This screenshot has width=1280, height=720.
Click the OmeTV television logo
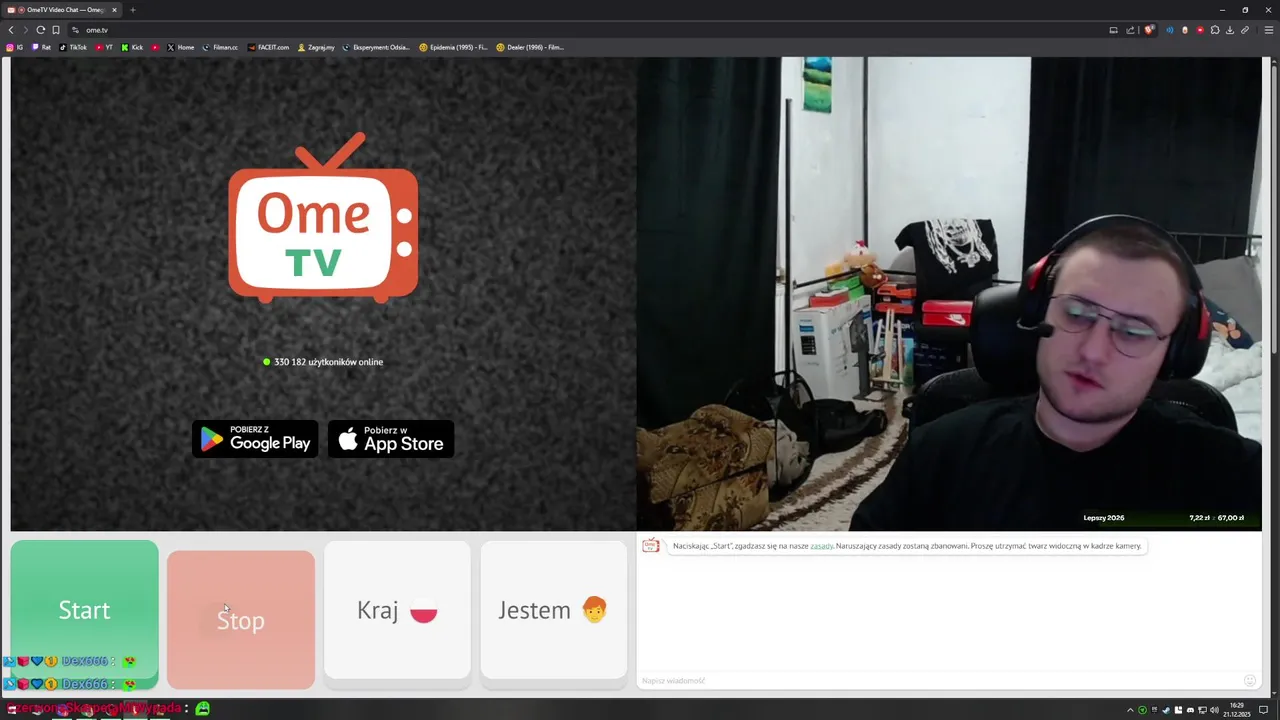click(323, 218)
